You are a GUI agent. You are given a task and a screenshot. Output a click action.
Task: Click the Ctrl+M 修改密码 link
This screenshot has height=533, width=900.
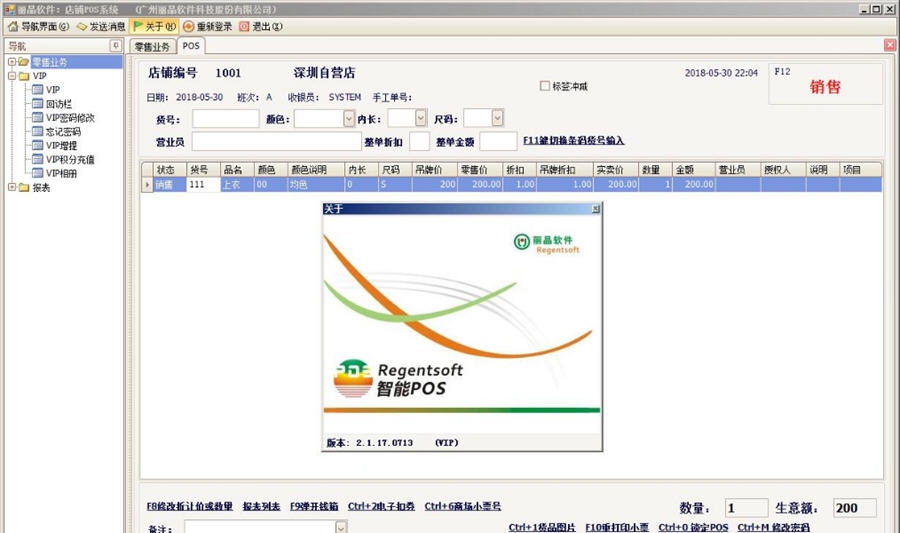coord(774,527)
